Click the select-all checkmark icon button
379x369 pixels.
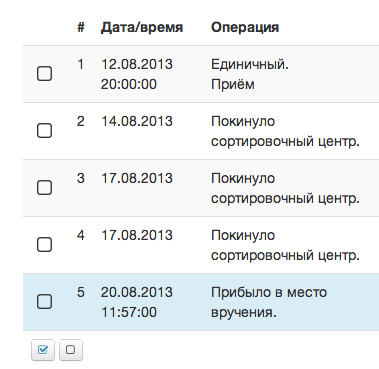tap(43, 350)
